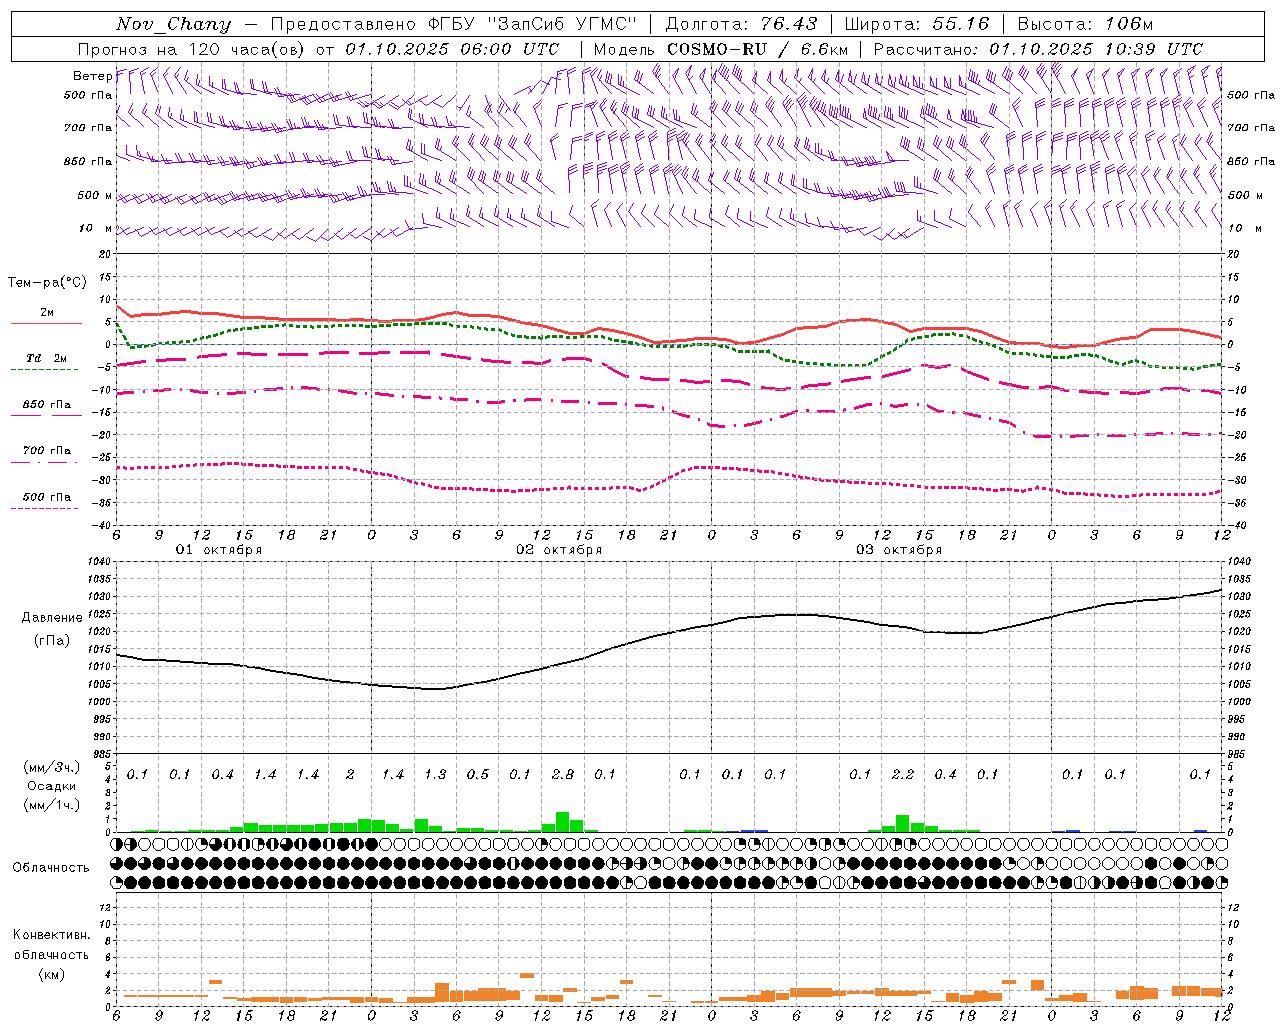The height and width of the screenshot is (1024, 1280).
Task: Click the Осадки panel label
Action: point(51,786)
